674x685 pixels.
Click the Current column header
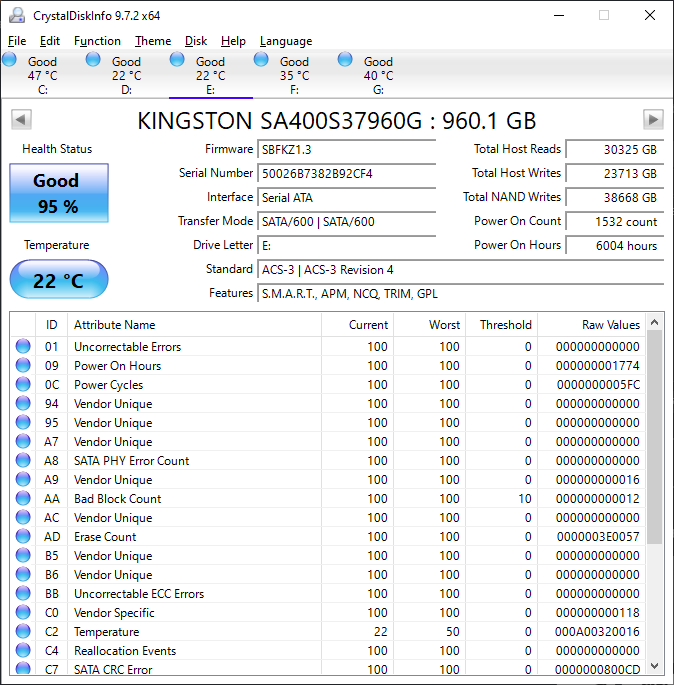click(x=358, y=325)
